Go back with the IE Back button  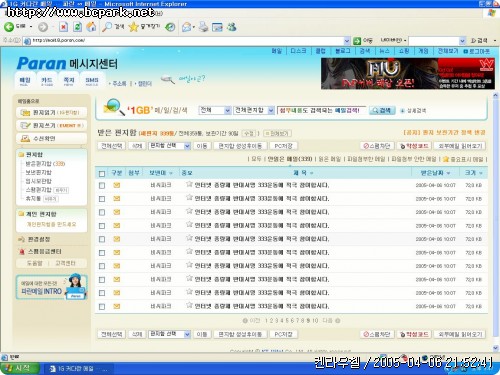point(9,27)
